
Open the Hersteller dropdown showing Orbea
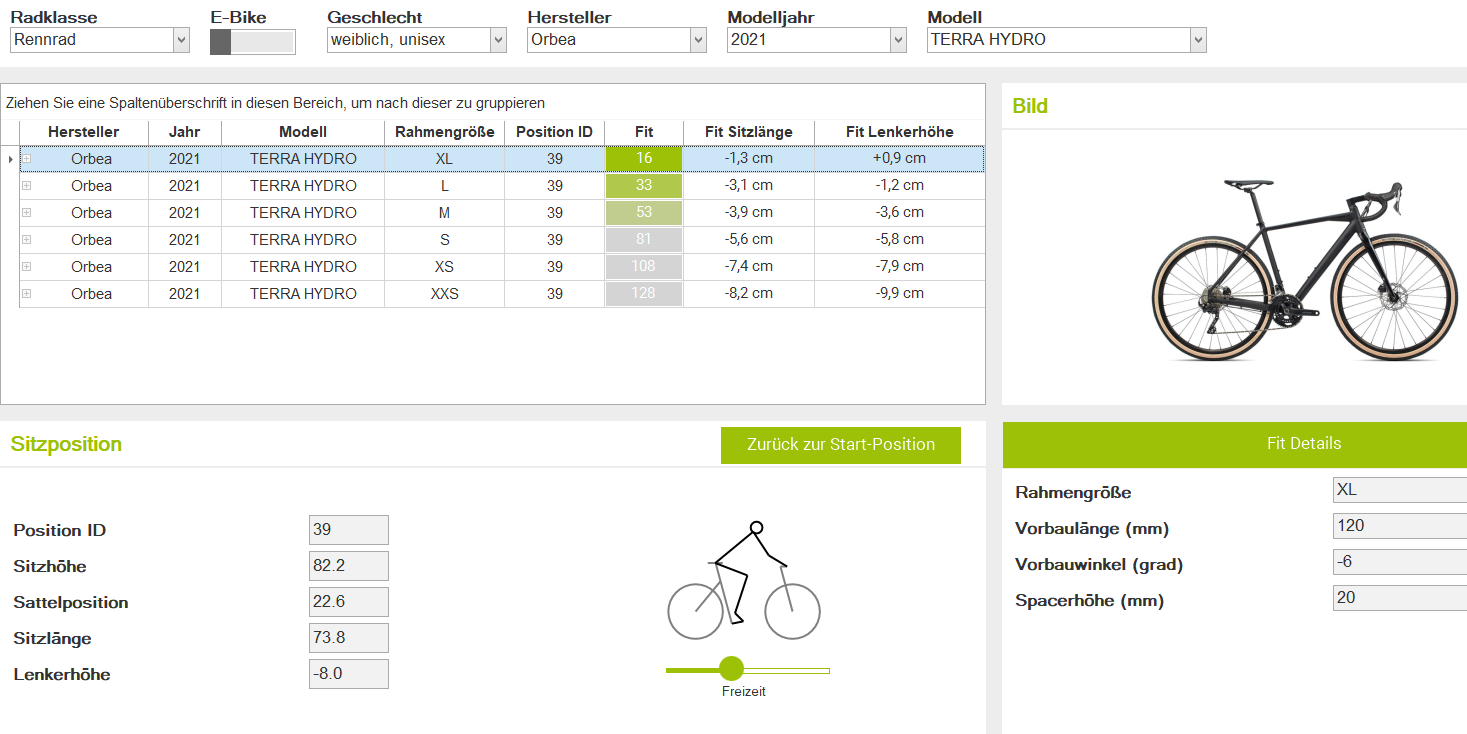(698, 40)
